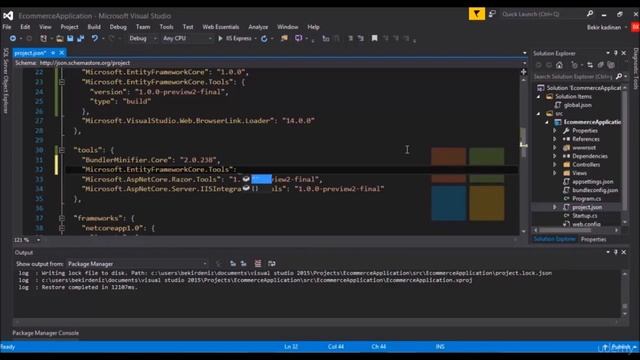Start debugging with IIS Express
This screenshot has height=360, width=640.
click(235, 38)
